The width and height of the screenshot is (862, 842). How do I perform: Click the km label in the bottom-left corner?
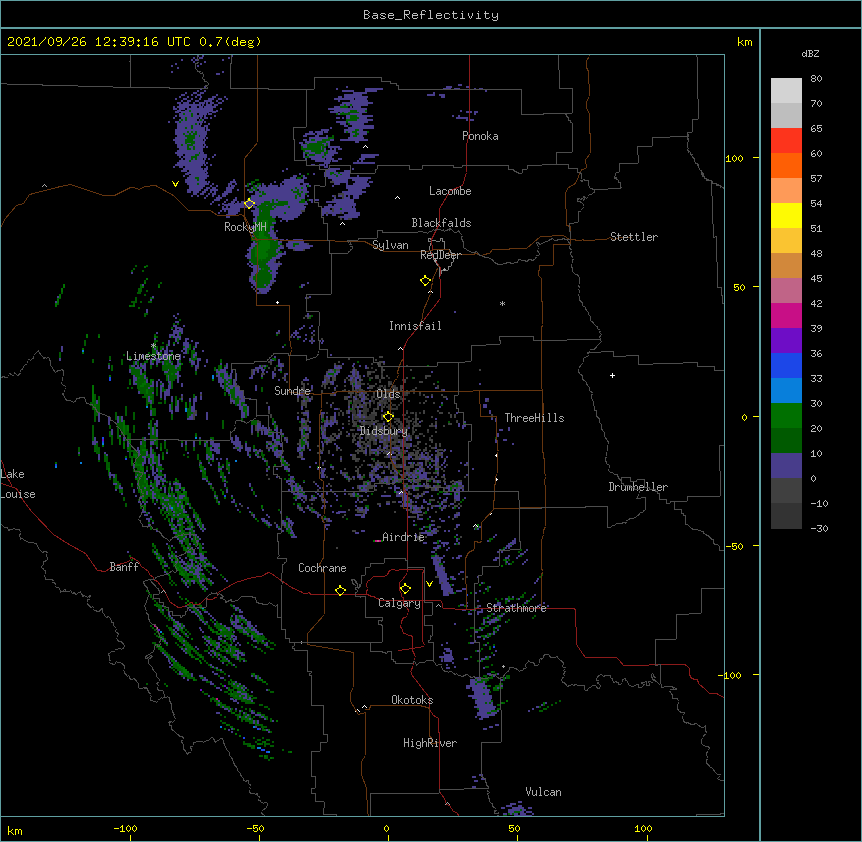click(15, 830)
